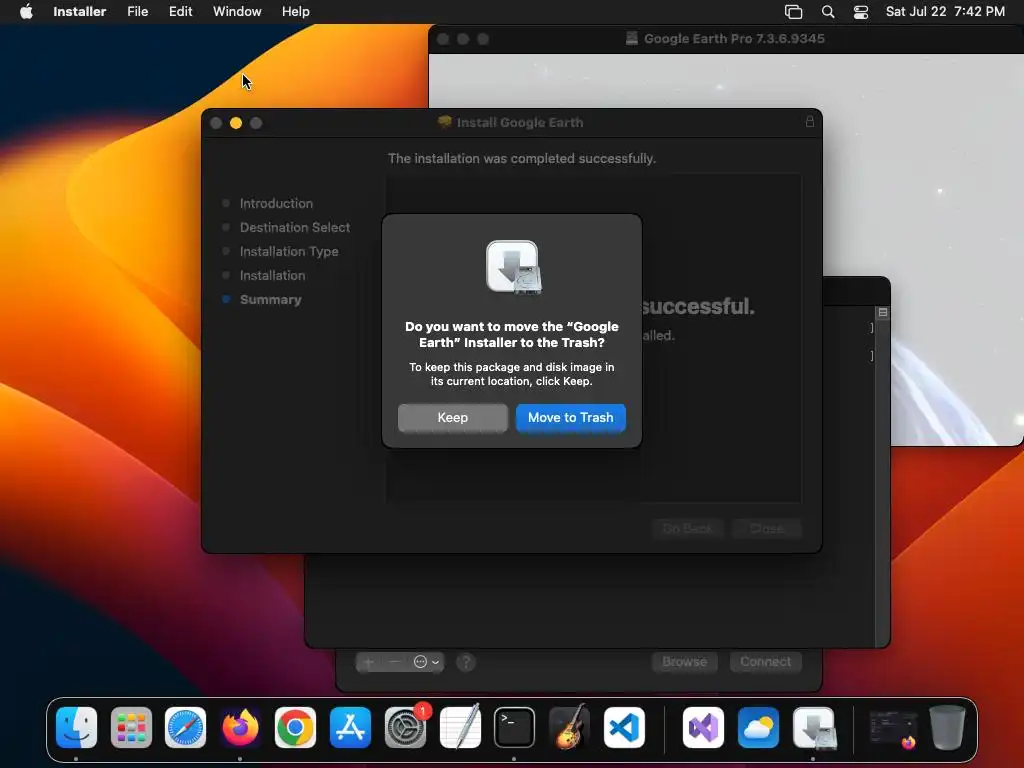Open Control Center in menu bar
The height and width of the screenshot is (768, 1024).
pos(861,12)
